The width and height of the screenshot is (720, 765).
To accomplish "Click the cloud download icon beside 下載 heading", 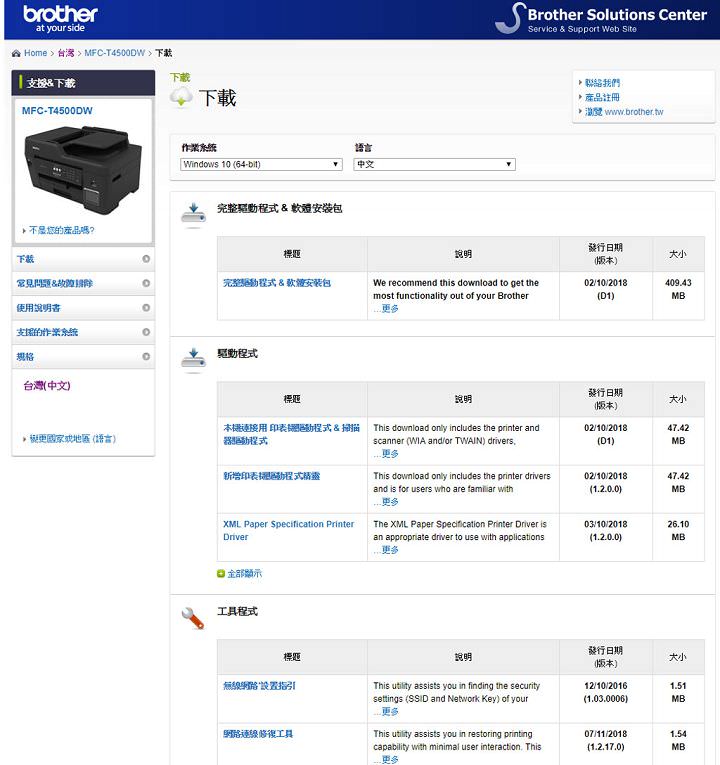I will tap(181, 97).
